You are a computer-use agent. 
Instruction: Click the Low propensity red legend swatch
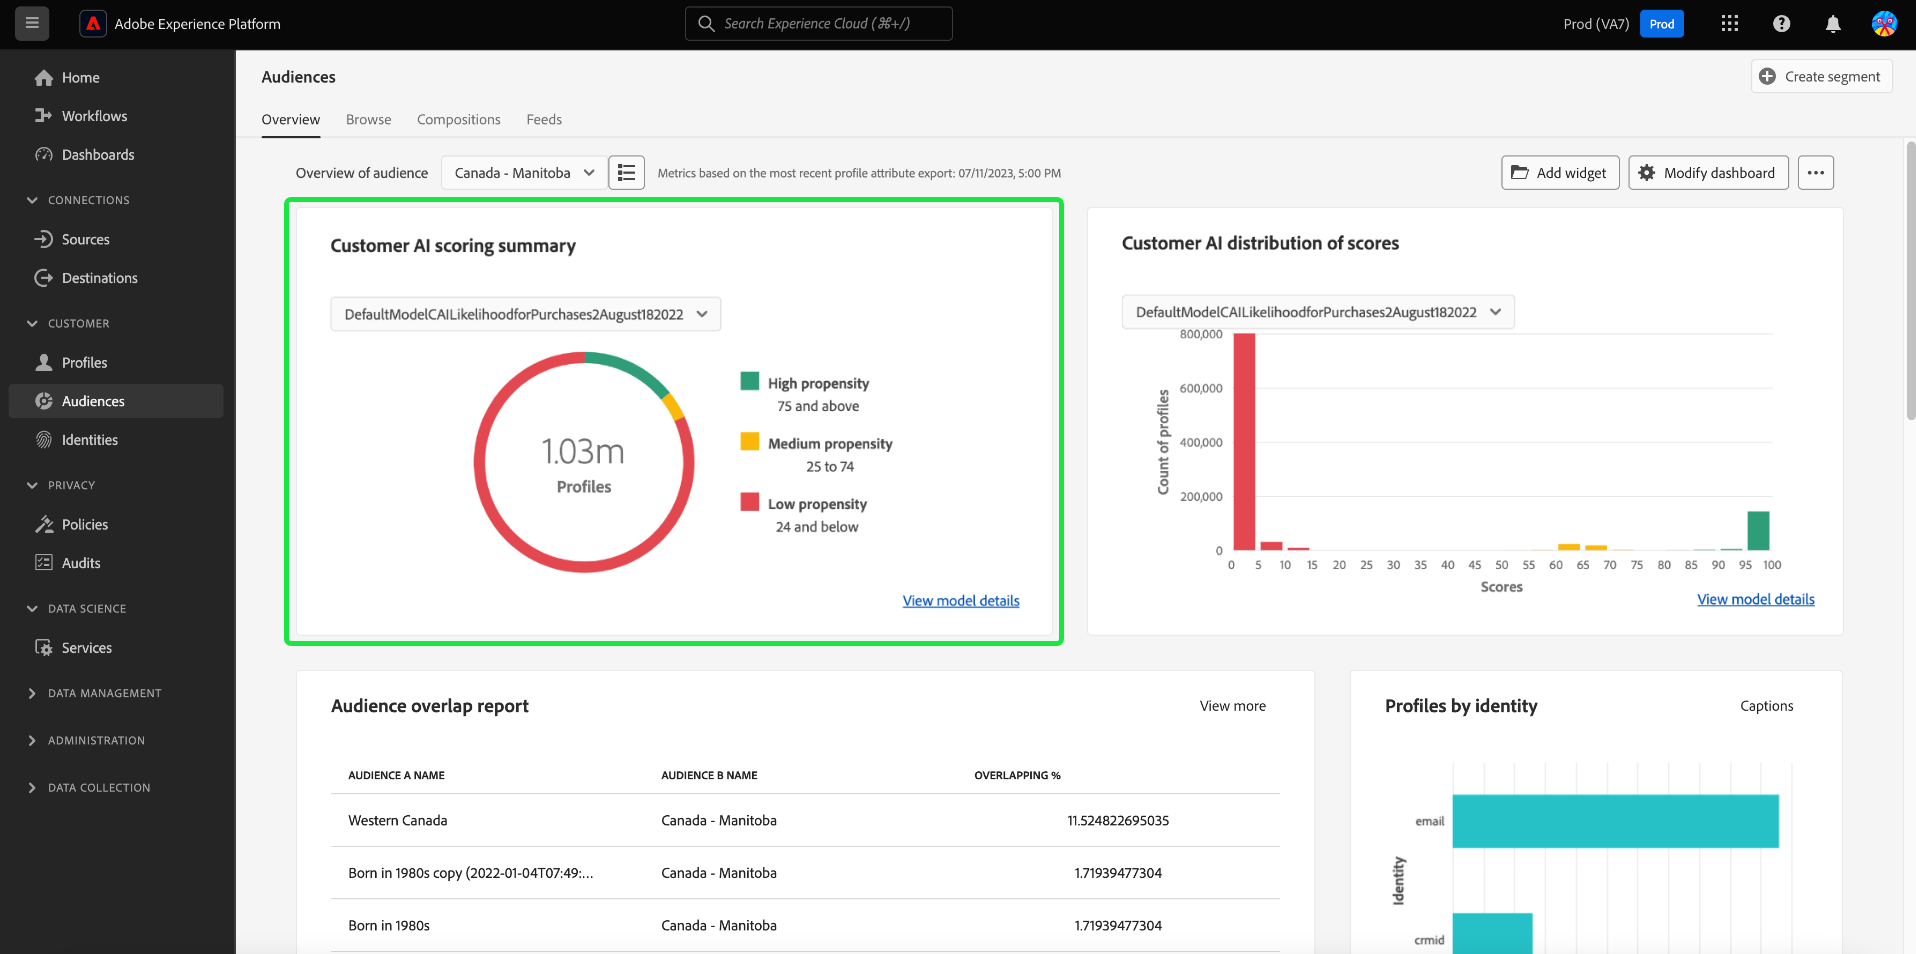tap(750, 501)
